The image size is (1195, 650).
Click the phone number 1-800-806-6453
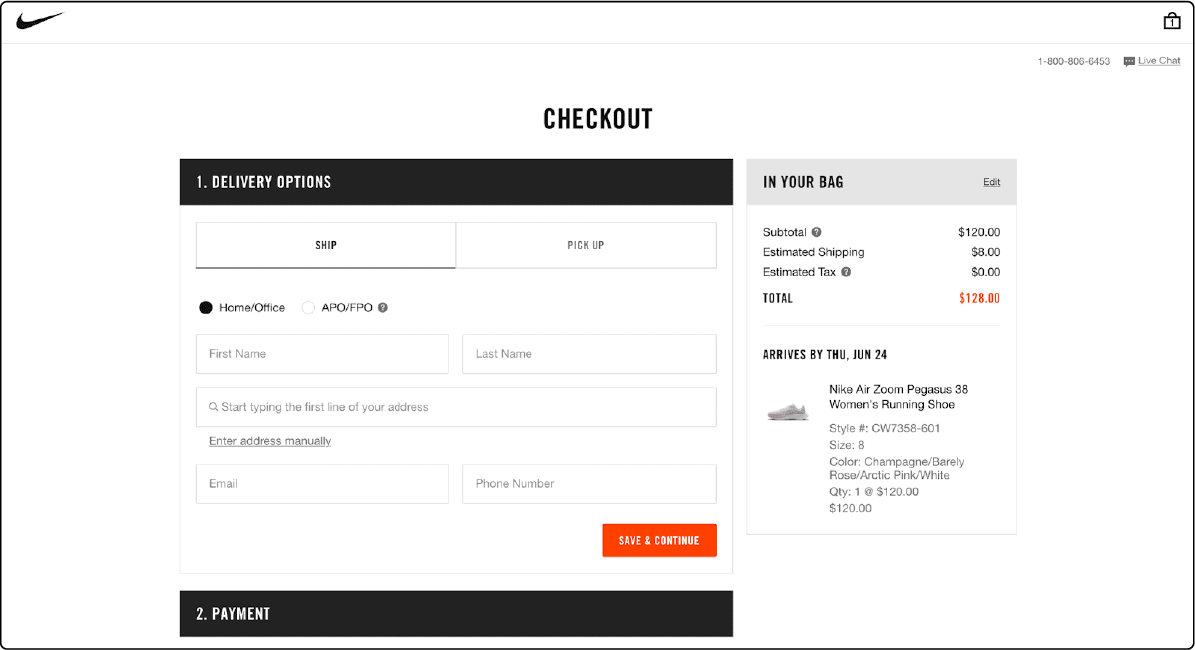coord(1074,62)
